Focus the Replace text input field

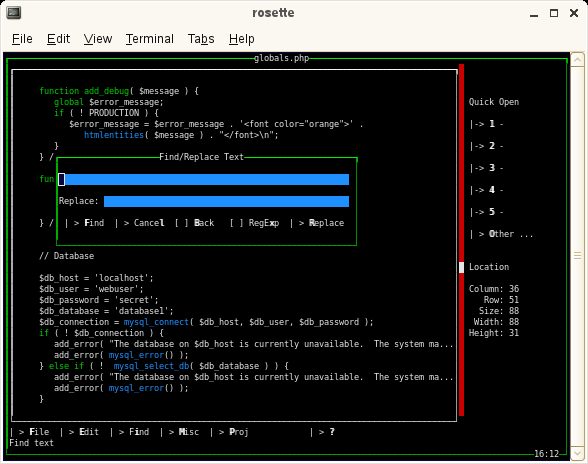tap(226, 201)
